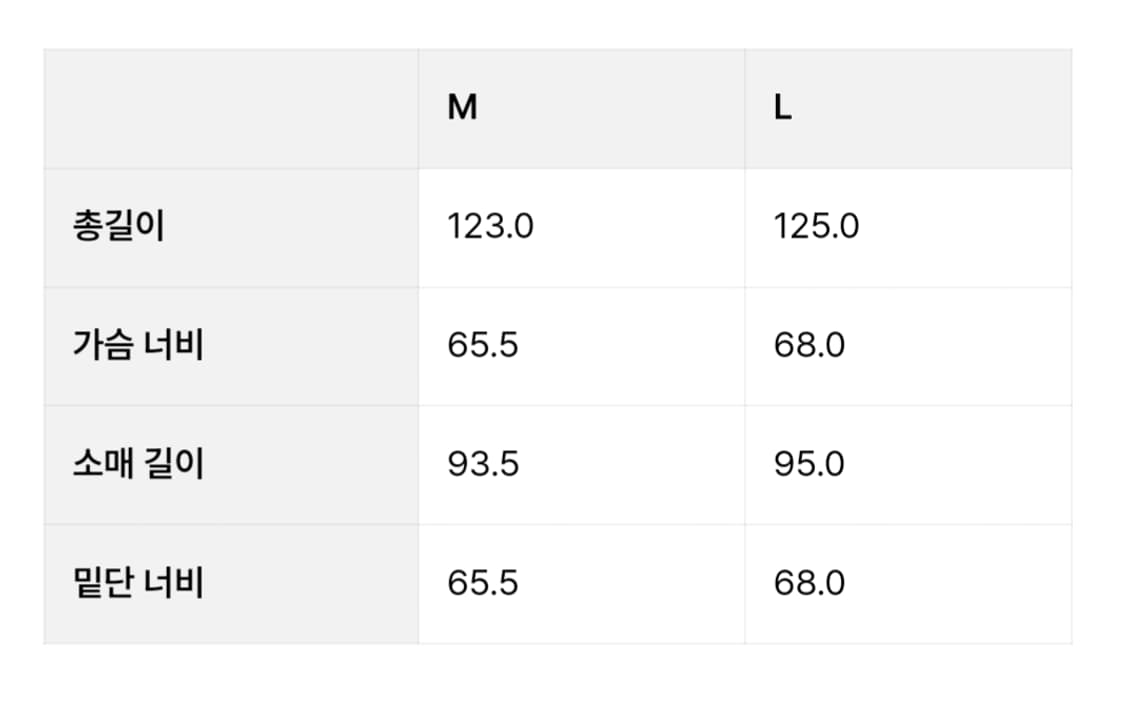Click 68.0 in the 가슴 너비 row
The image size is (1125, 703).
[x=809, y=346]
